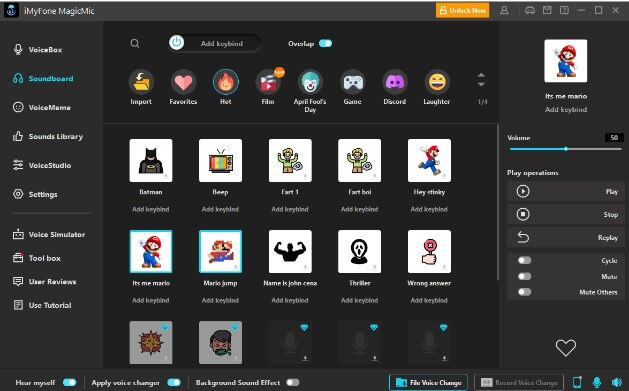The height and width of the screenshot is (391, 629).
Task: Enable the Mute Others toggle
Action: (x=524, y=292)
